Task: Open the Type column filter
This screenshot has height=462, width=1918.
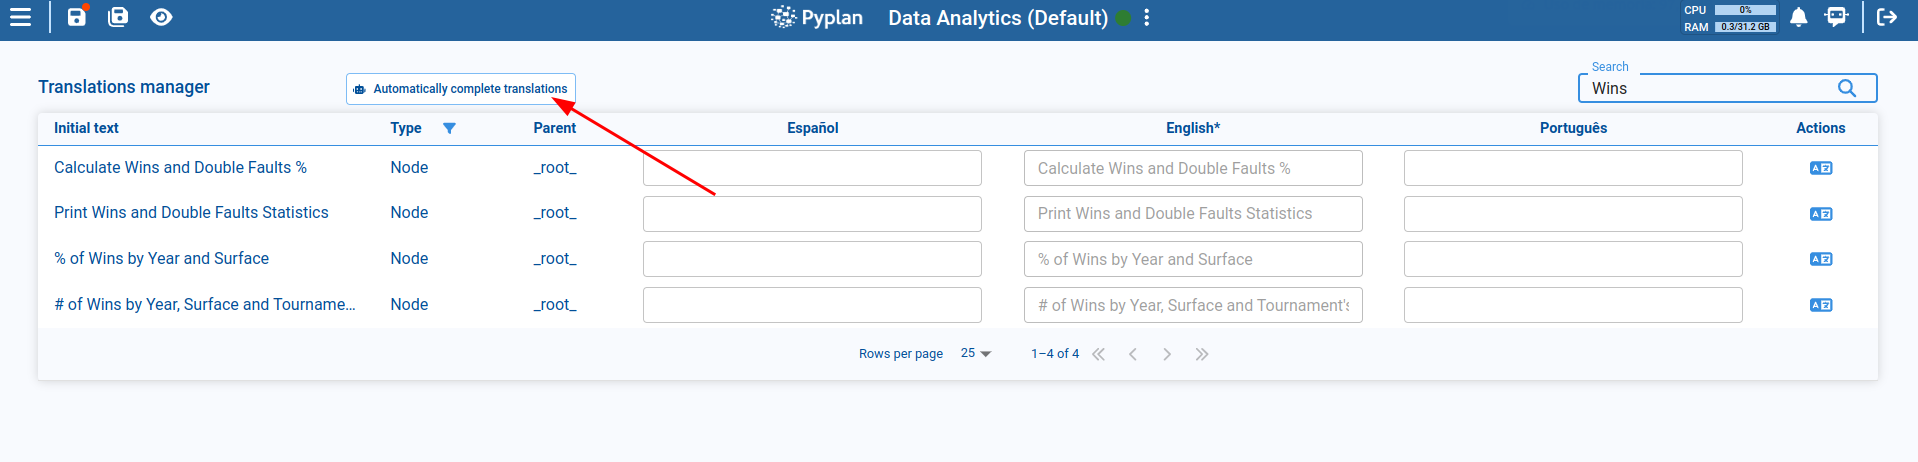Action: 449,128
